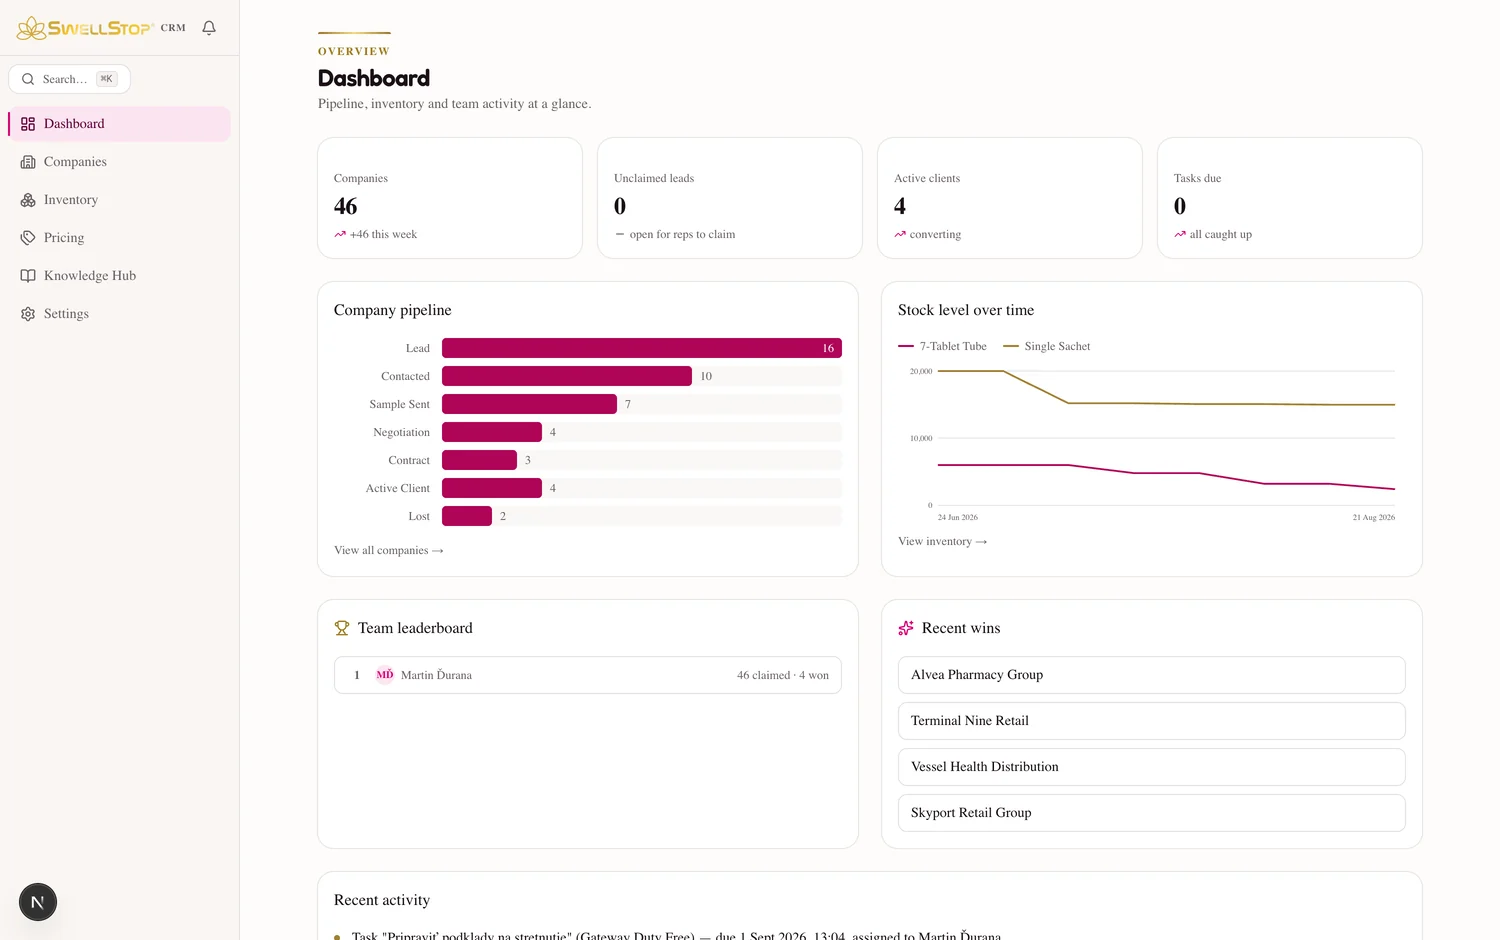Viewport: 1500px width, 940px height.
Task: Click the Pricing tag icon
Action: [x=28, y=238]
